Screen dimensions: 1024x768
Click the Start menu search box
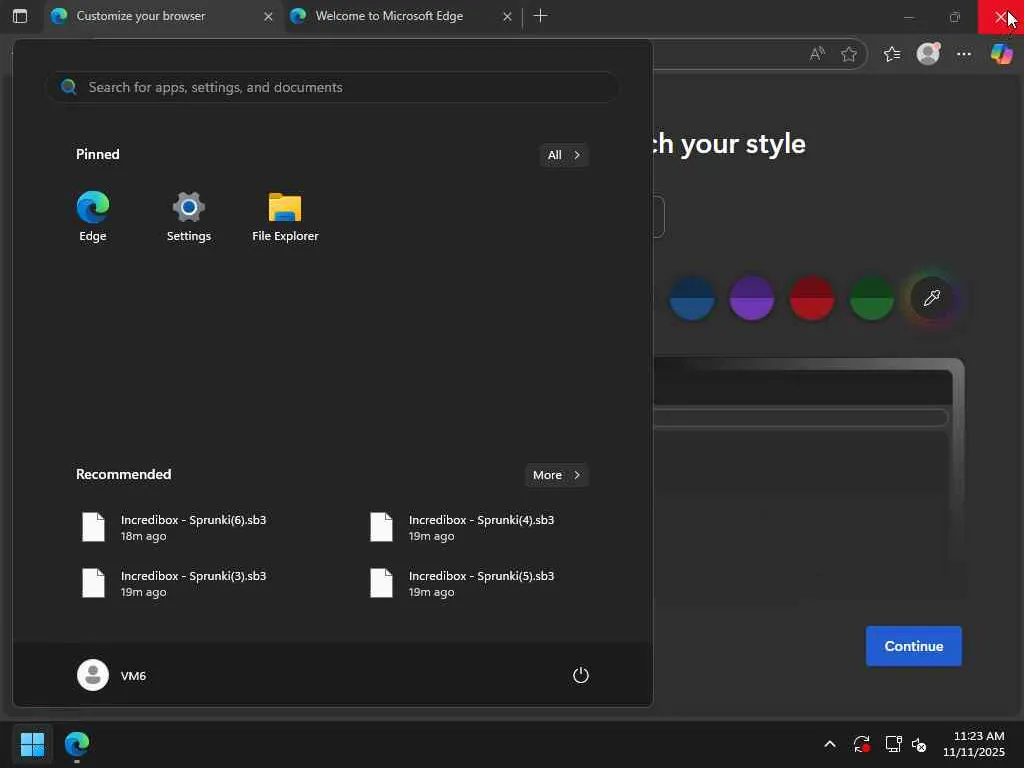332,87
